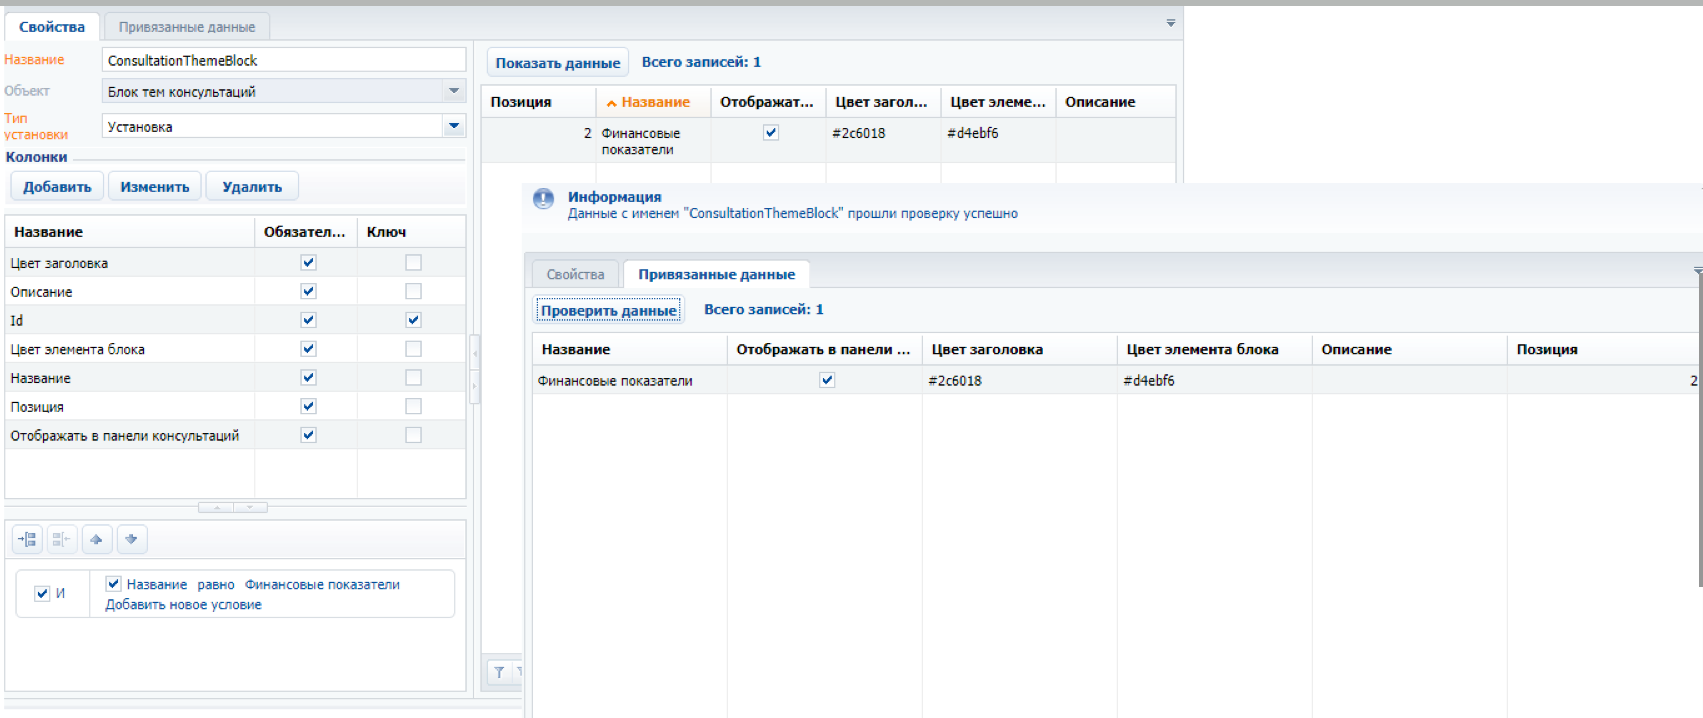
Task: Click the Цвет заголовка header in the lower grid
Action: (1020, 349)
